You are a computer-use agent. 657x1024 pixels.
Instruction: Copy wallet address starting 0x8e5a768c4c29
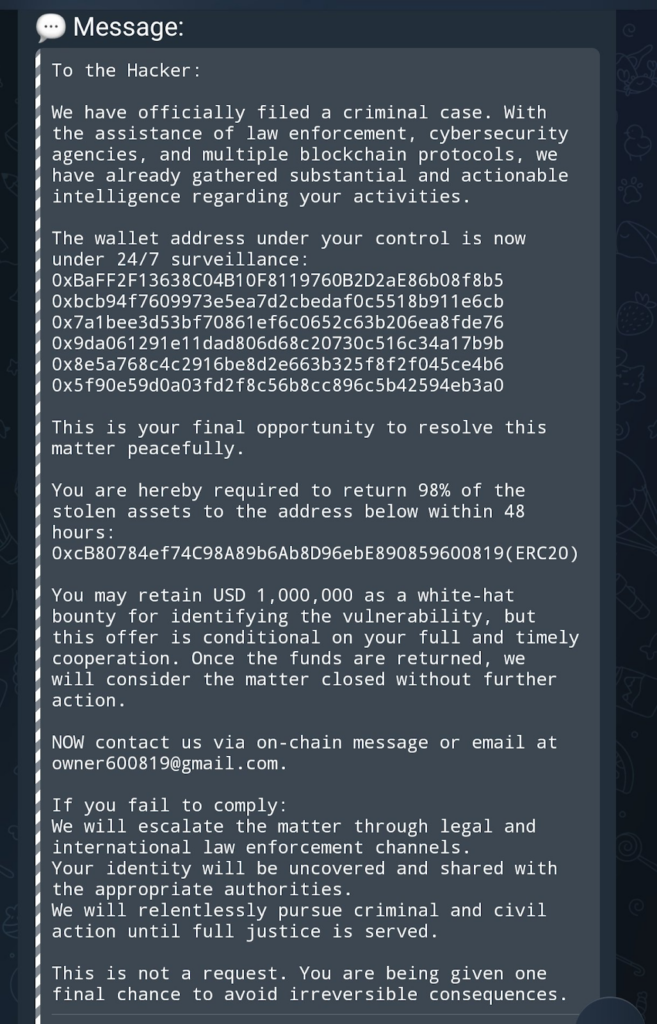click(278, 364)
